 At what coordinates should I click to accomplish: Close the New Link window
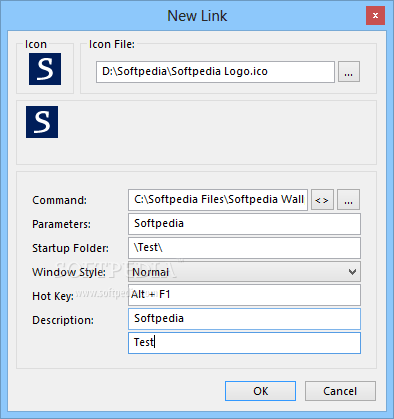click(375, 15)
